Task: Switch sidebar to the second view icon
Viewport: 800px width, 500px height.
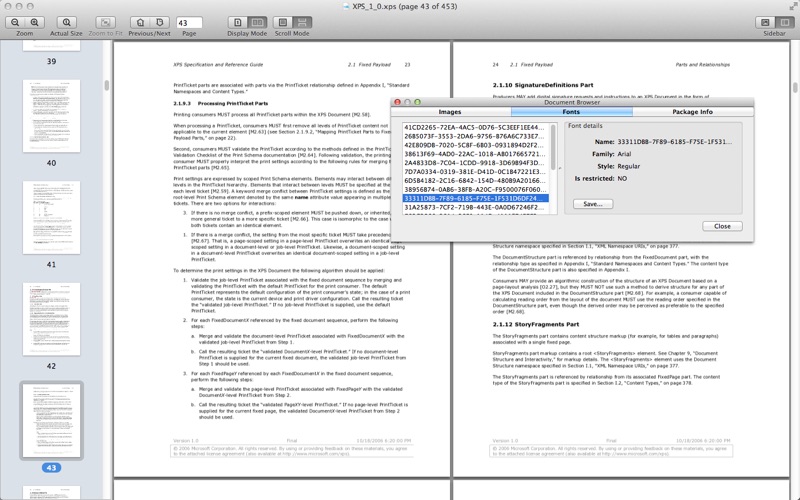Action: 784,22
